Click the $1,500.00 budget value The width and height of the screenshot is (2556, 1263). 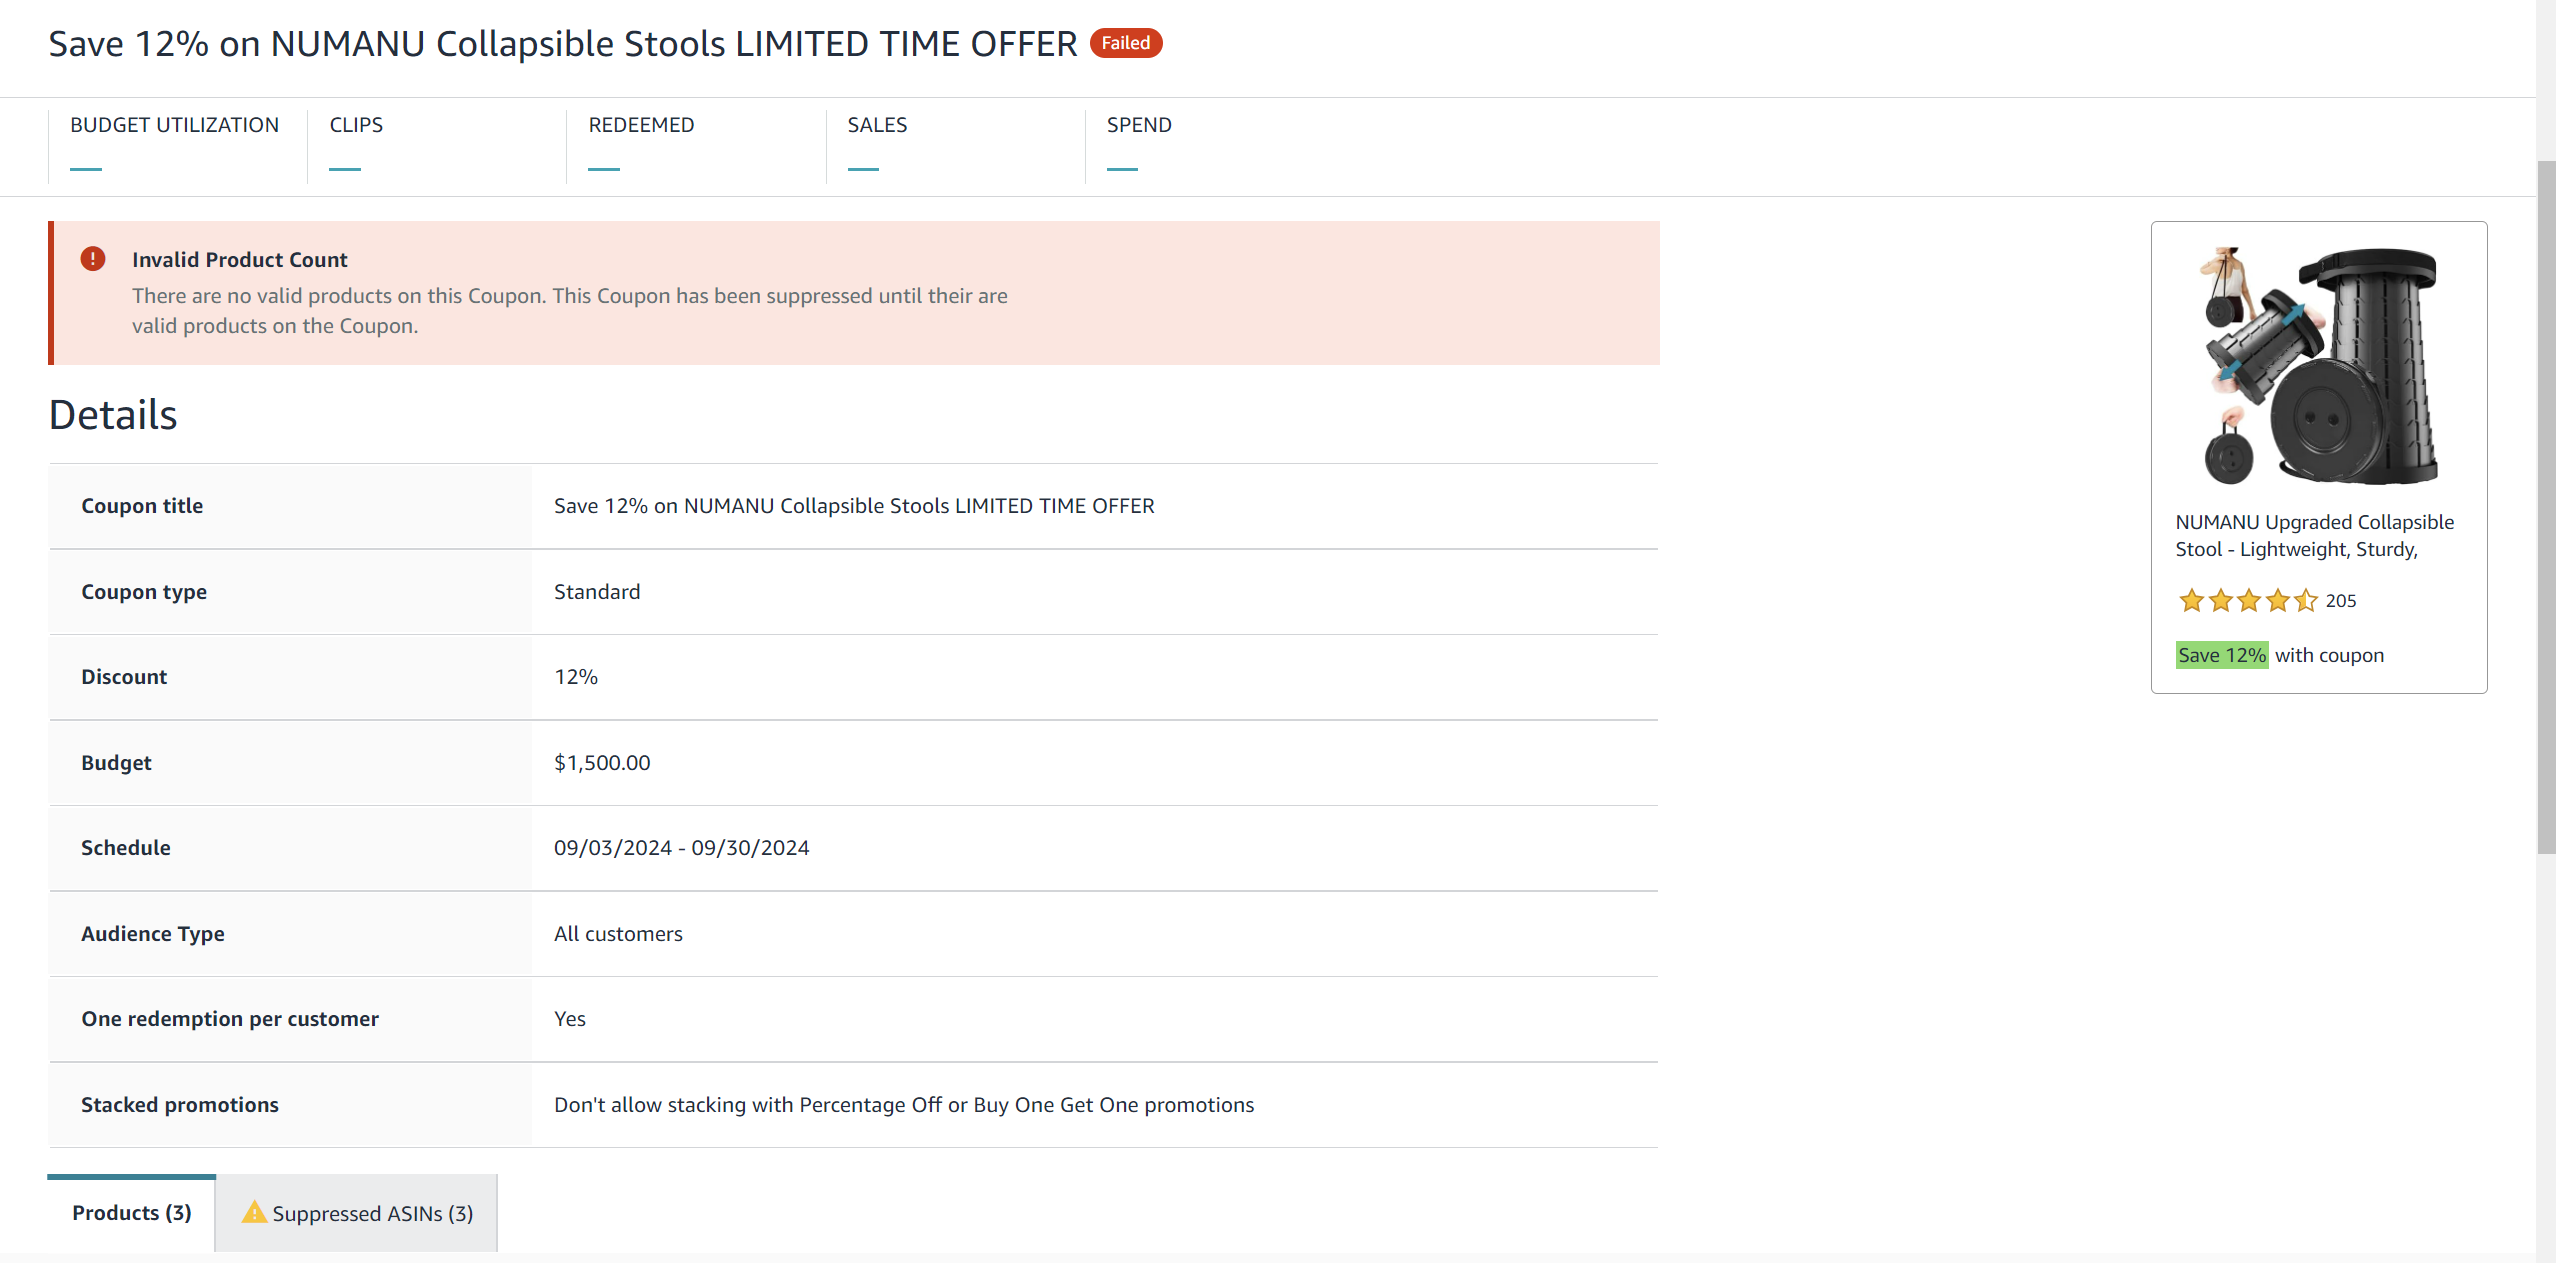(602, 763)
